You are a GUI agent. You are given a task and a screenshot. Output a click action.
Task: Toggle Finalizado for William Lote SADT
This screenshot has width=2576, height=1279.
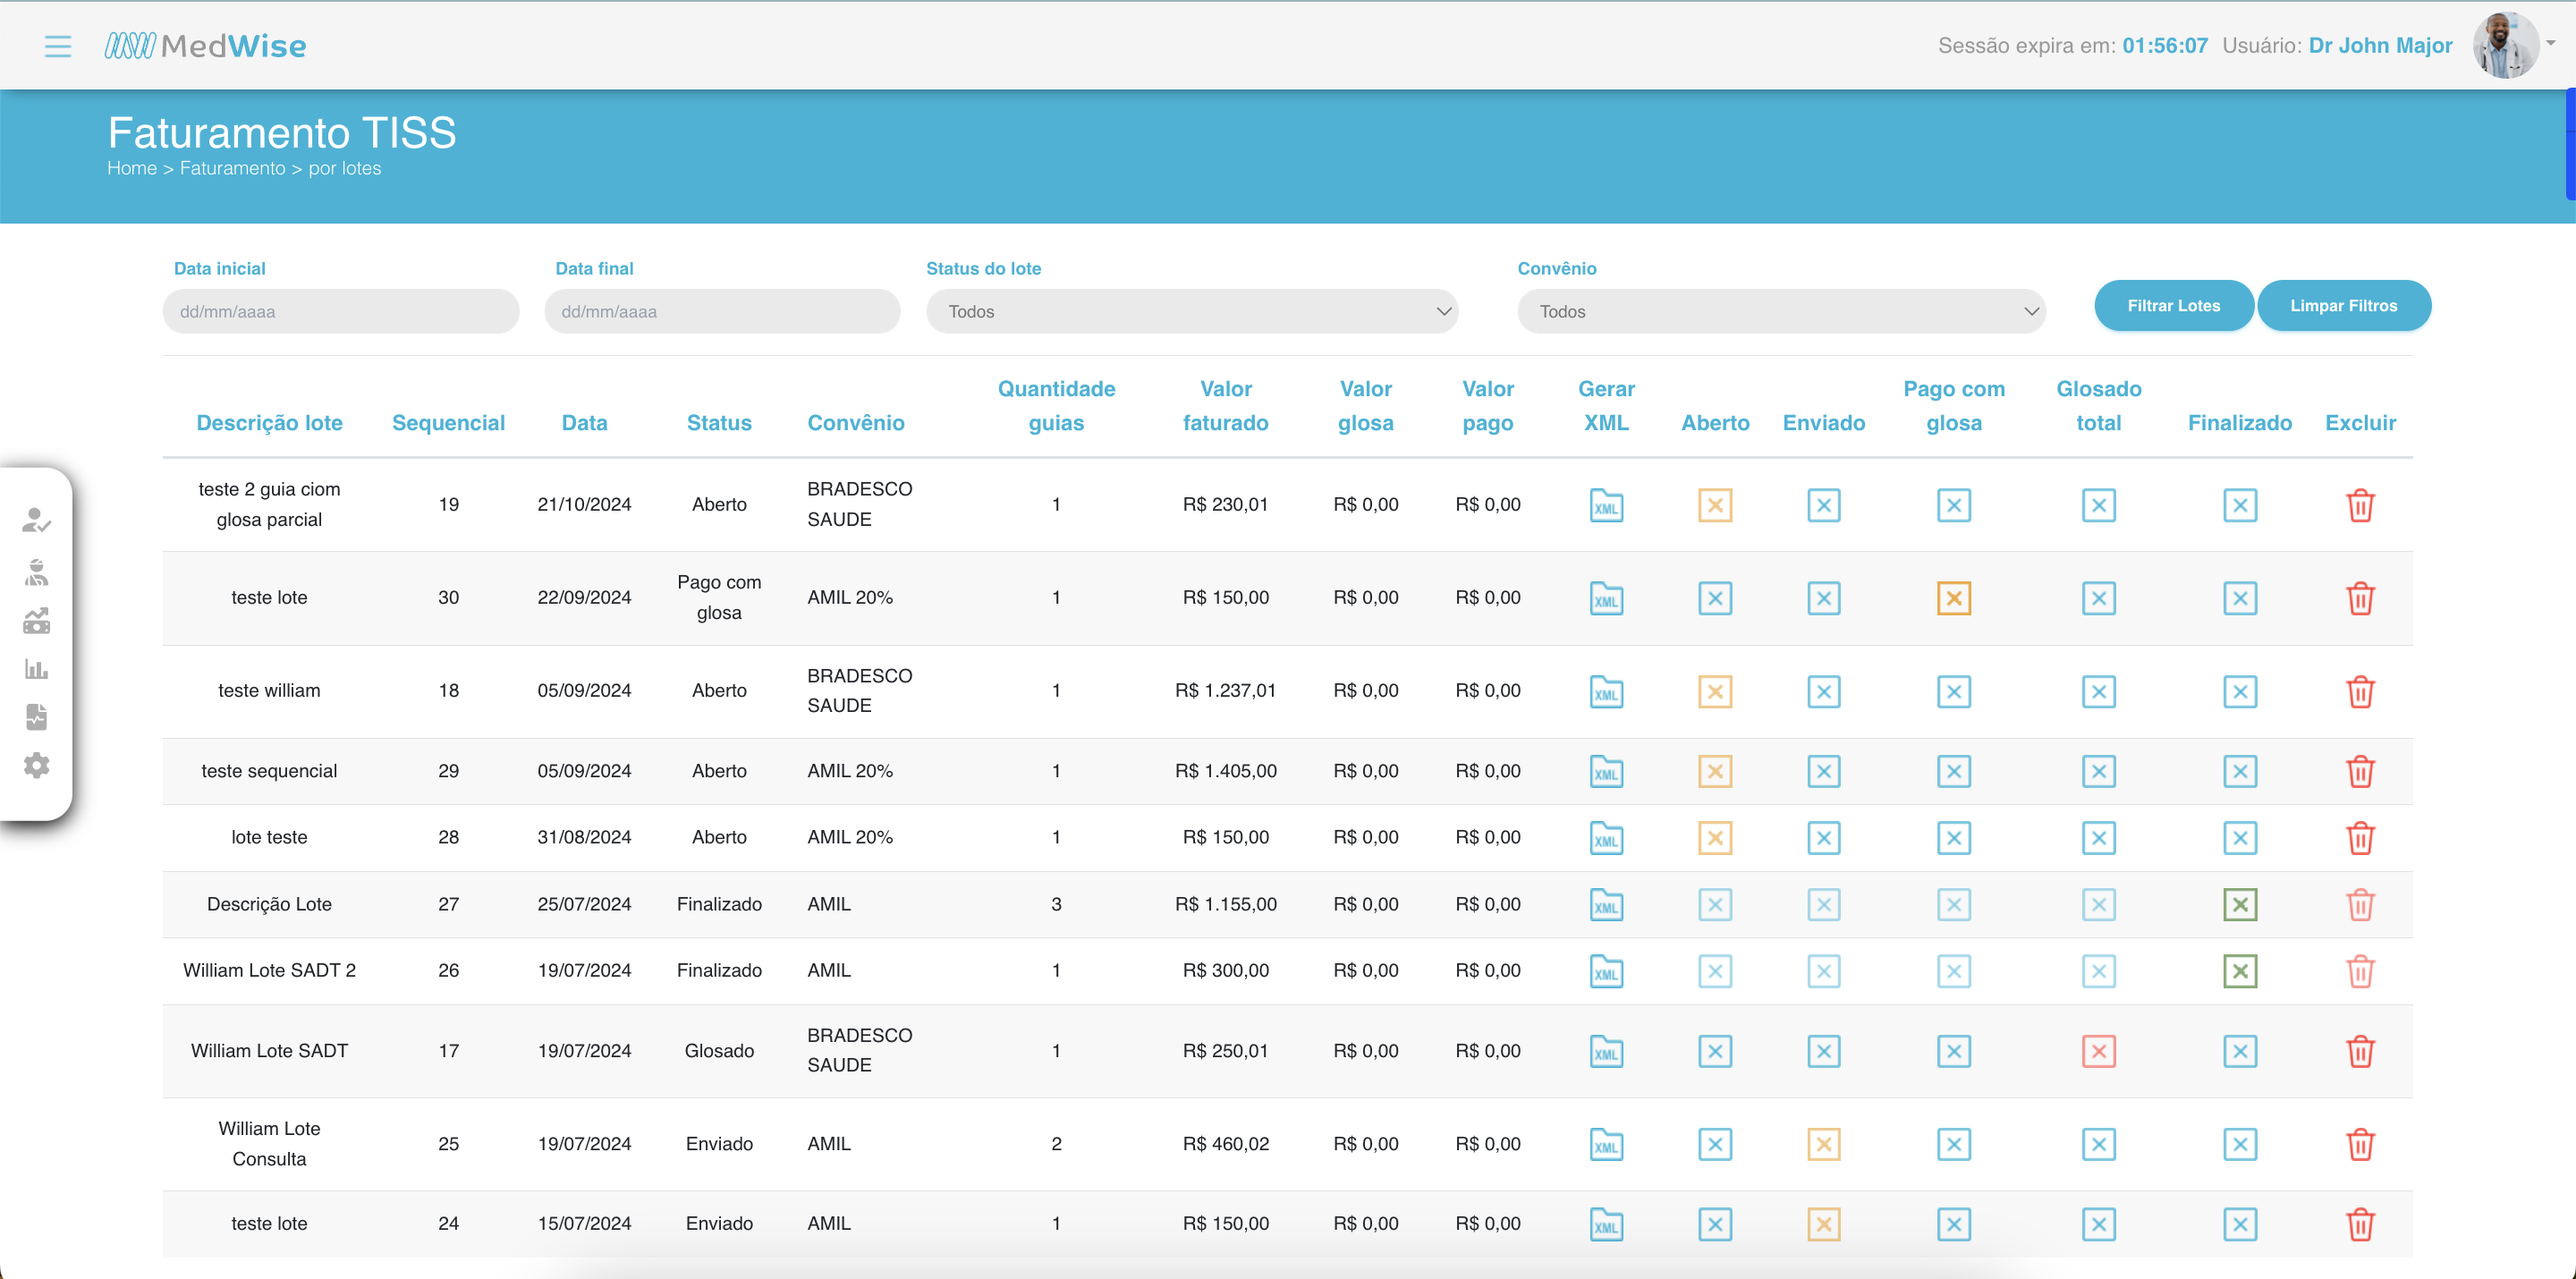[2239, 1051]
